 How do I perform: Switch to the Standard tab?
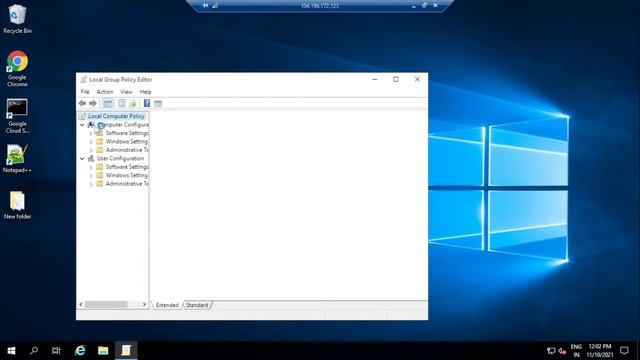197,305
